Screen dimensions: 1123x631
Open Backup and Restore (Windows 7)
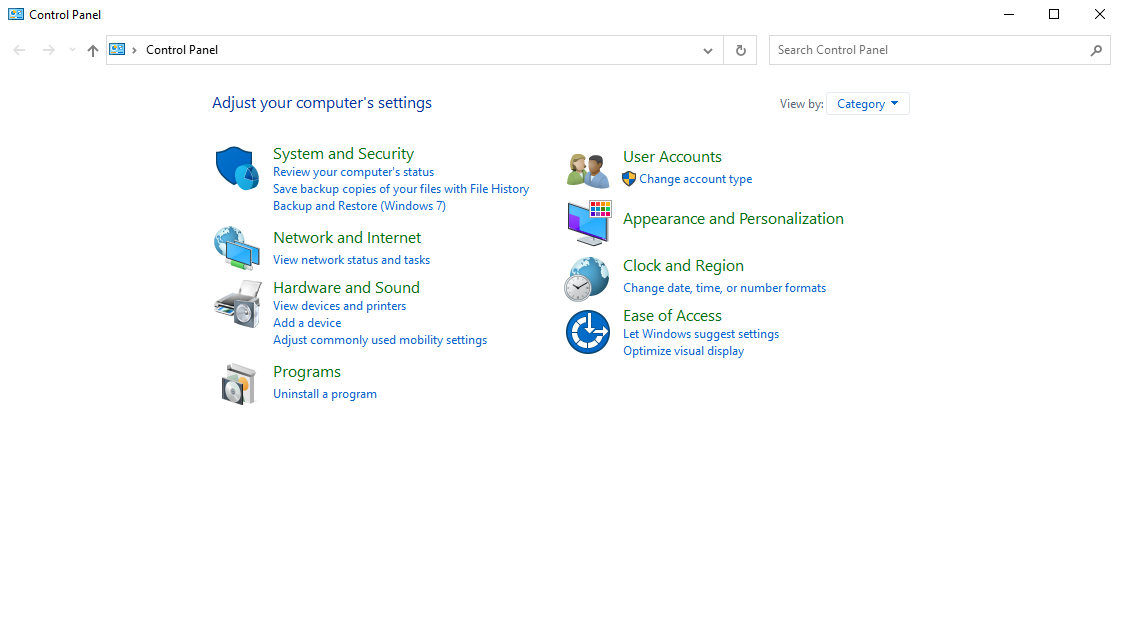click(x=359, y=206)
